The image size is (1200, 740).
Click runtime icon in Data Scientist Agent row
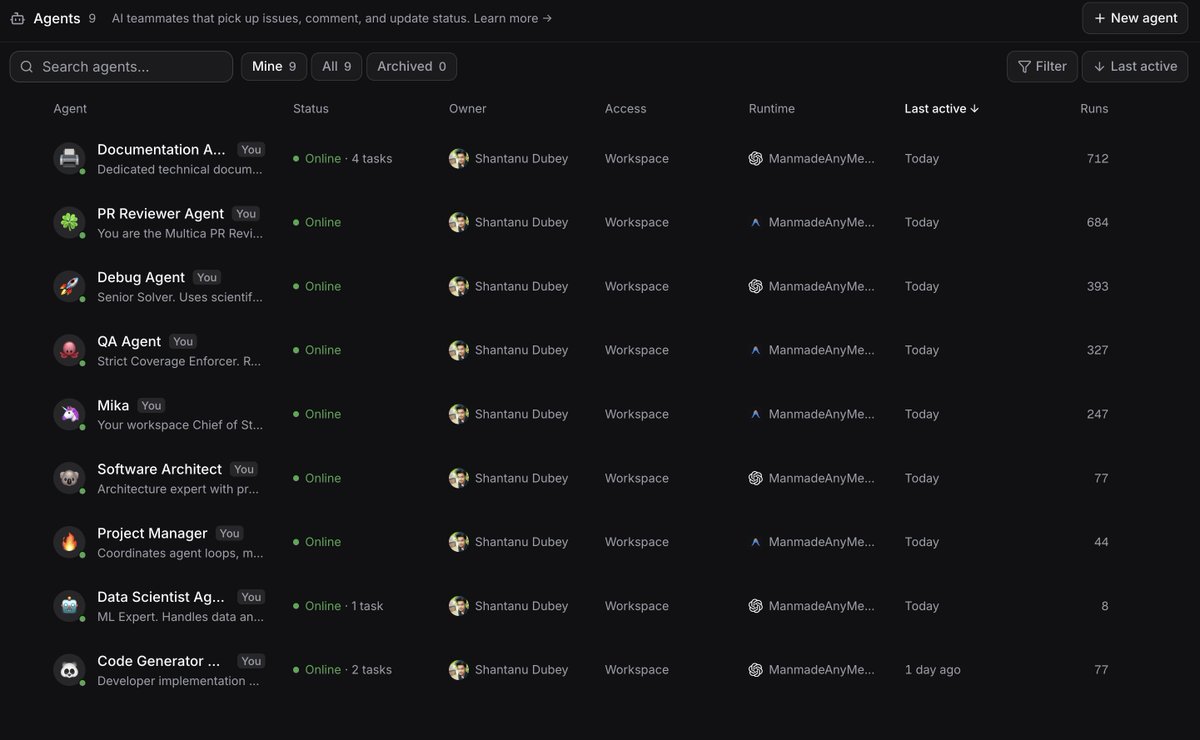pyautogui.click(x=756, y=606)
